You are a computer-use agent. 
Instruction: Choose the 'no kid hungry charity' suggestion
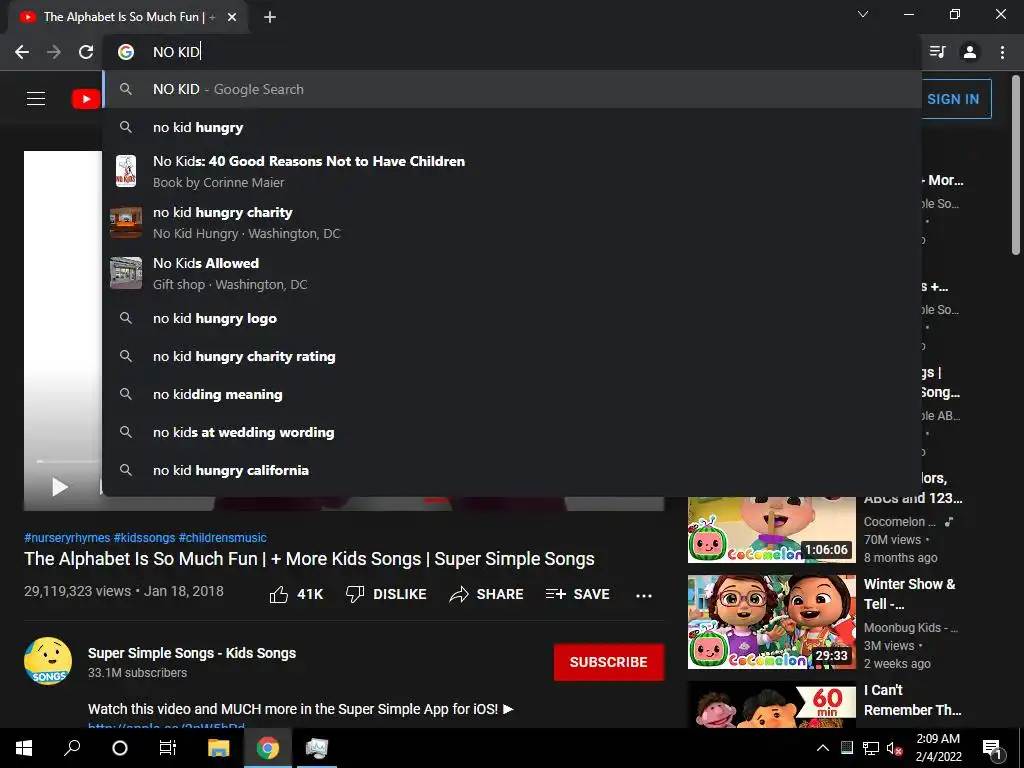(x=512, y=222)
